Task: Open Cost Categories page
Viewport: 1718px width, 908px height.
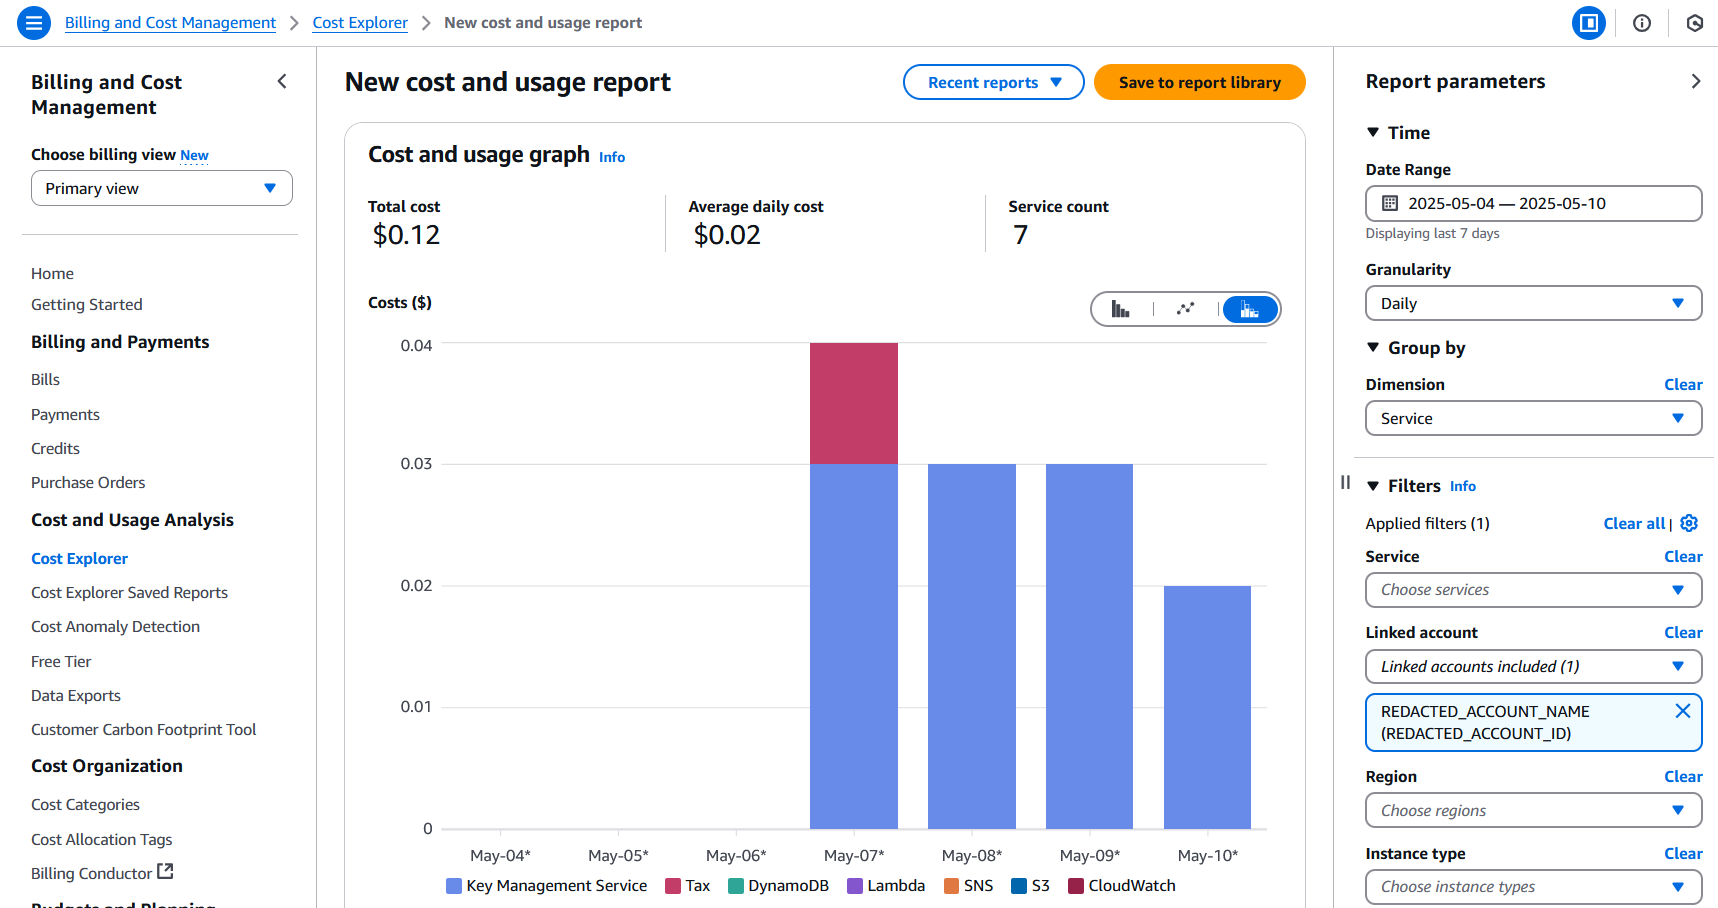Action: [x=85, y=804]
